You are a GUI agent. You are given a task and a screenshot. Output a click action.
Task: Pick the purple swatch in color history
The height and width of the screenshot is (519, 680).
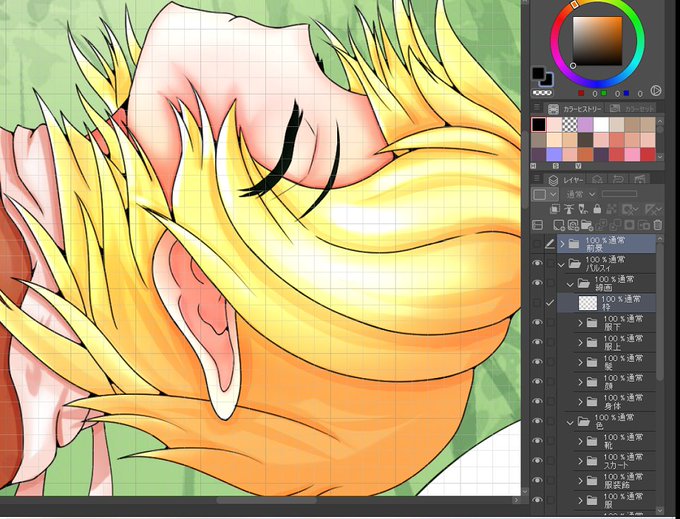tap(585, 125)
